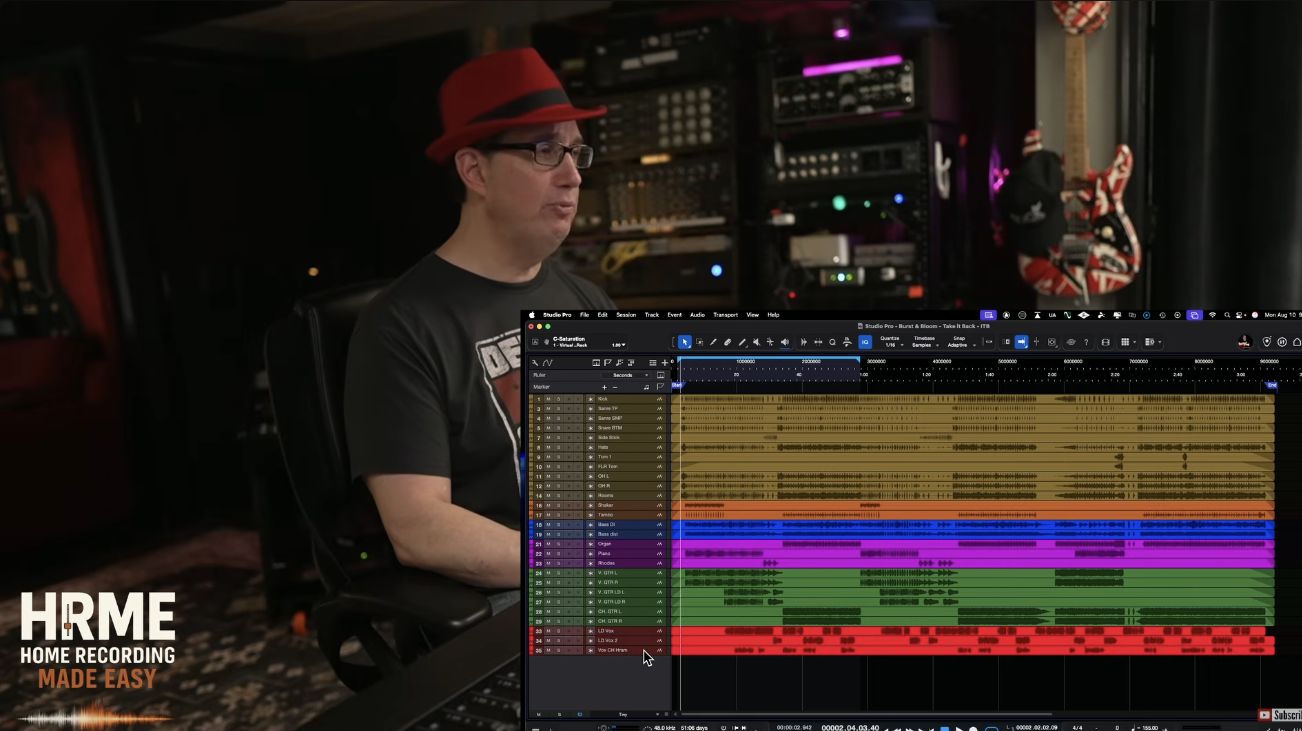Click the Wi-Fi icon in menu bar
1302x731 pixels.
1212,315
